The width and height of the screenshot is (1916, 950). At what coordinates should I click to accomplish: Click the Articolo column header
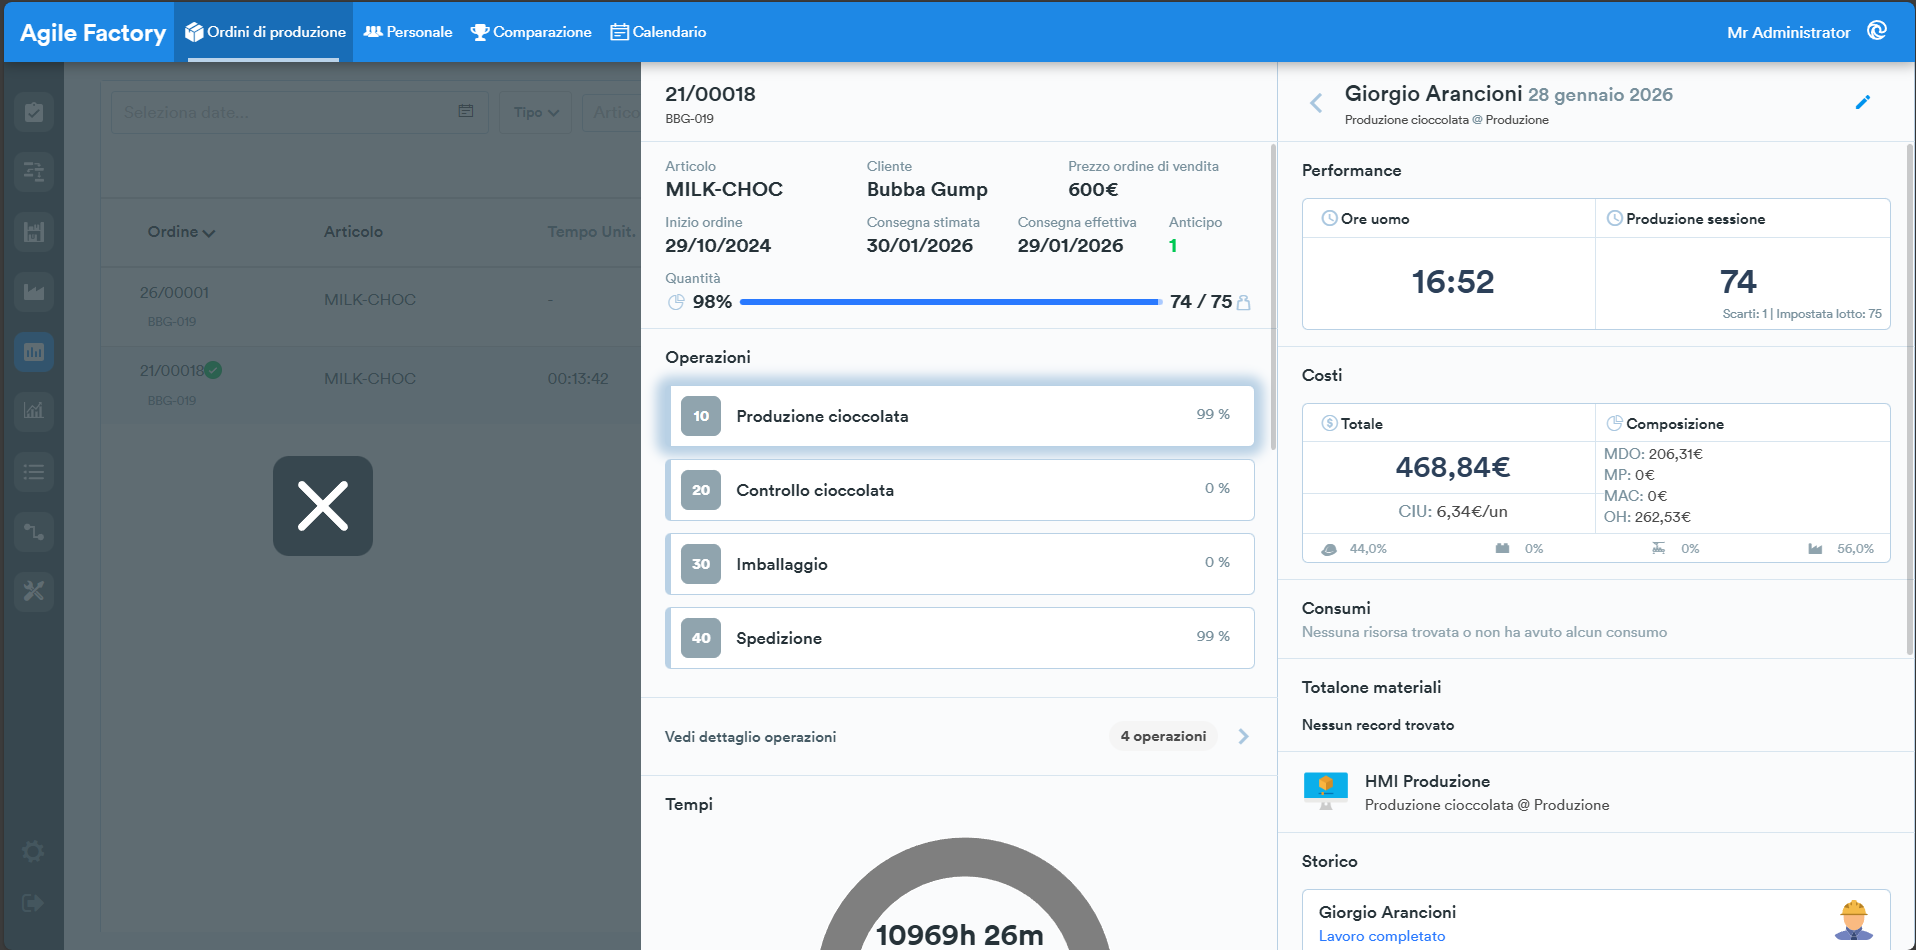click(353, 232)
